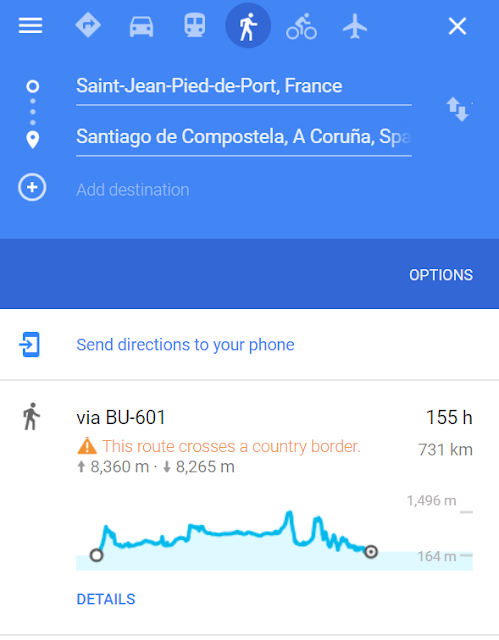
Task: Close the directions panel with X
Action: 457,27
